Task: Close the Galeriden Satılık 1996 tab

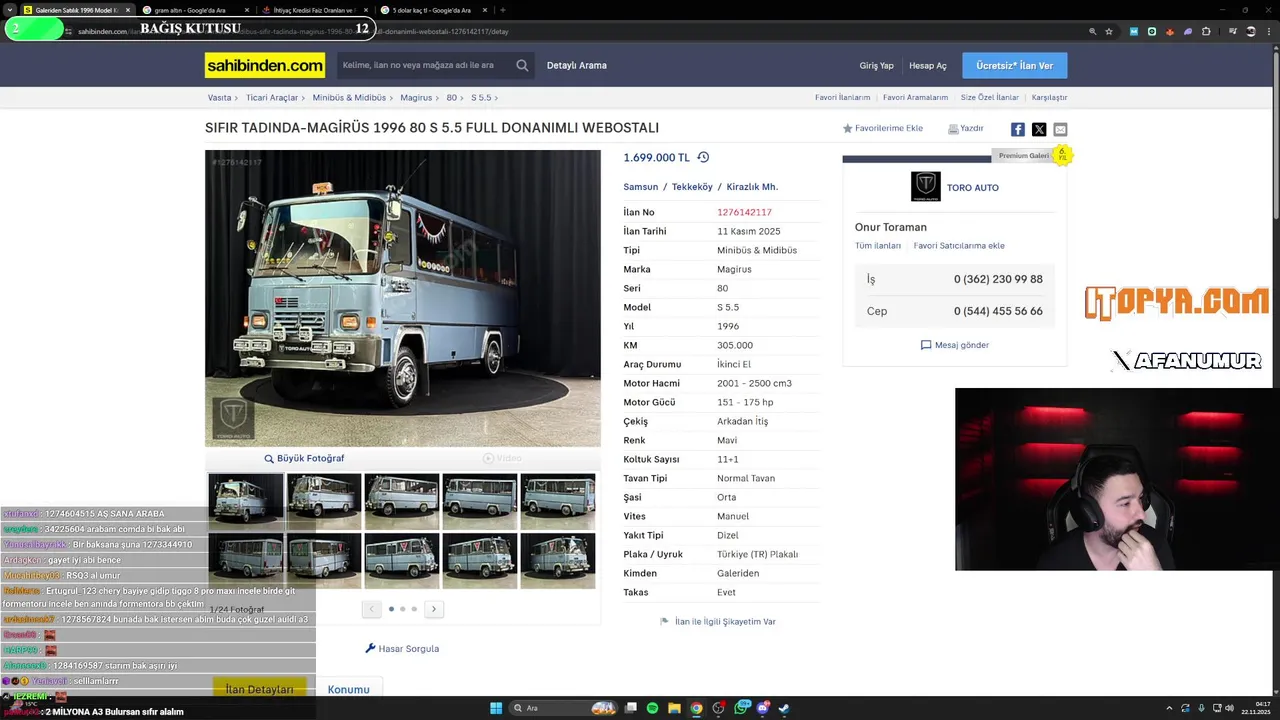Action: (x=127, y=10)
